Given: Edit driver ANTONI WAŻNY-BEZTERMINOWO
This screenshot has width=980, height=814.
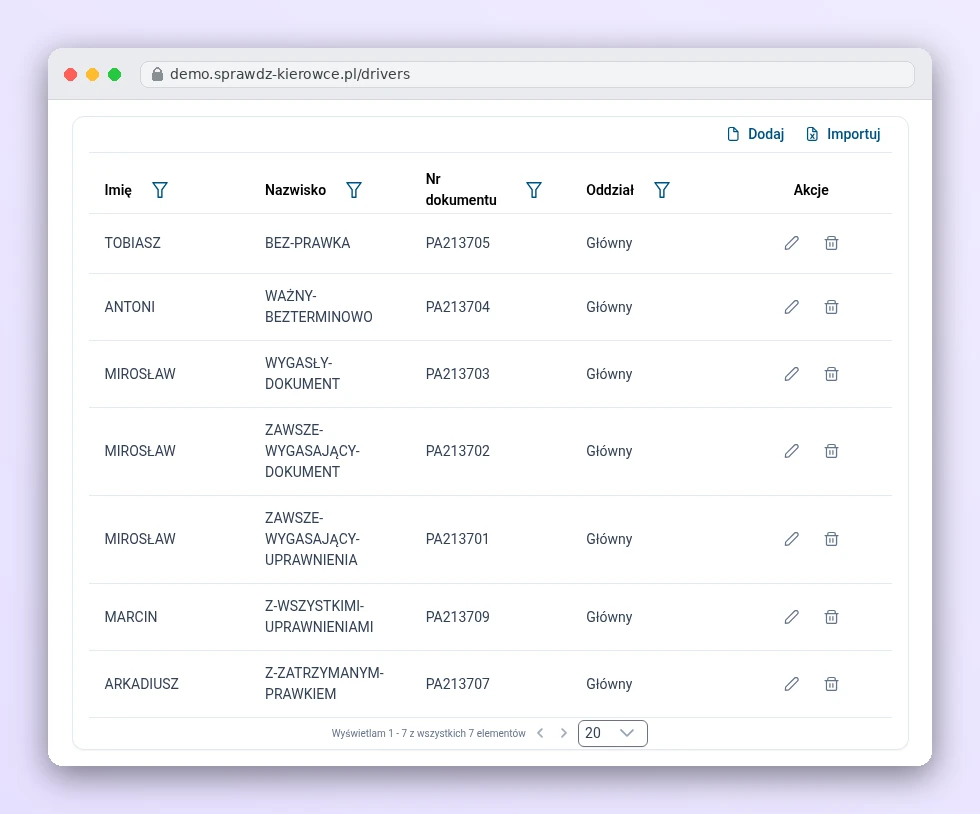Looking at the screenshot, I should tap(792, 307).
